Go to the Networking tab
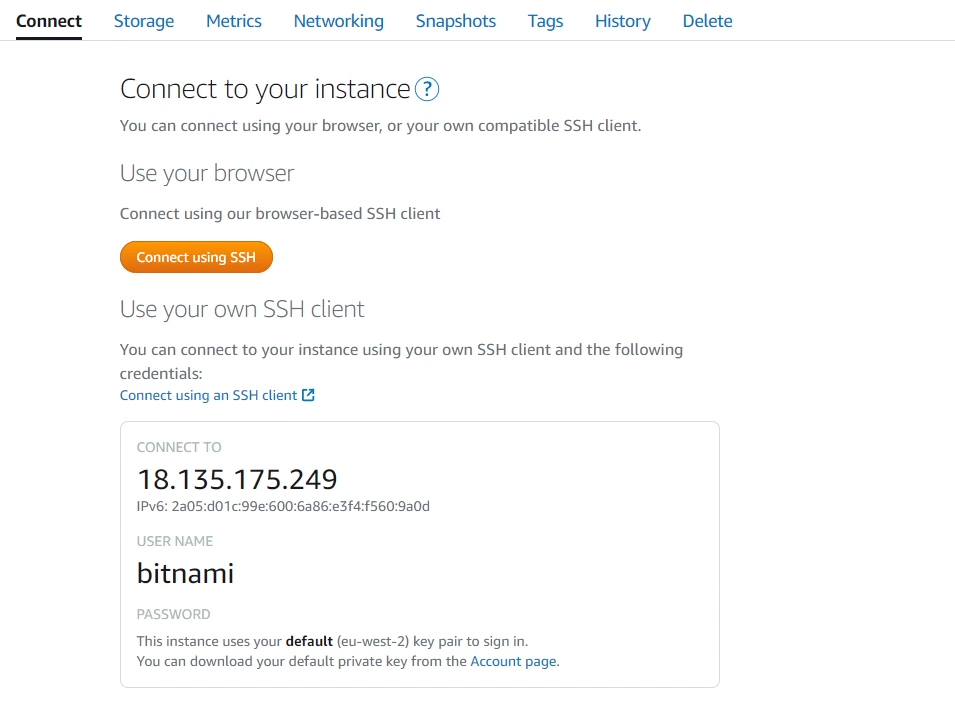Screen dimensions: 955x703 pyautogui.click(x=339, y=21)
